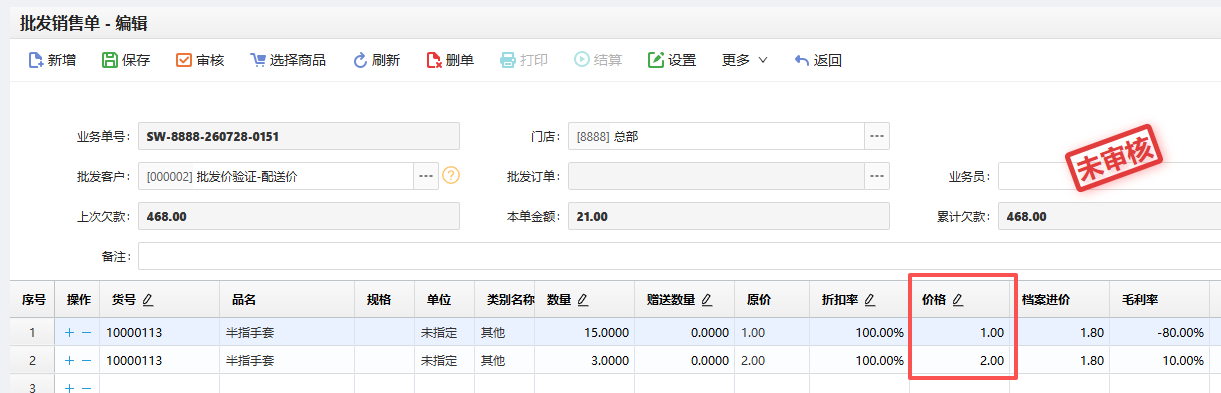The width and height of the screenshot is (1221, 393).
Task: Click 档案进价 1.80 in row 2
Action: coord(1061,360)
